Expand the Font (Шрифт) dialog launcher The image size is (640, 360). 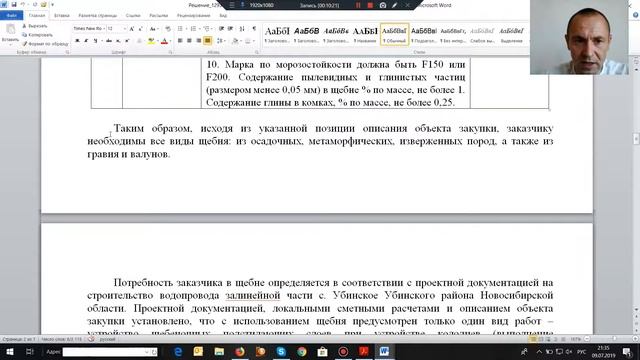point(170,52)
